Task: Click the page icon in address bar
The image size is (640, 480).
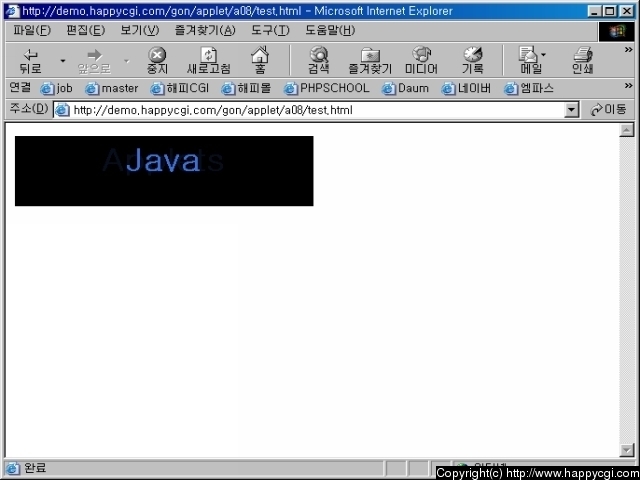Action: pyautogui.click(x=62, y=110)
